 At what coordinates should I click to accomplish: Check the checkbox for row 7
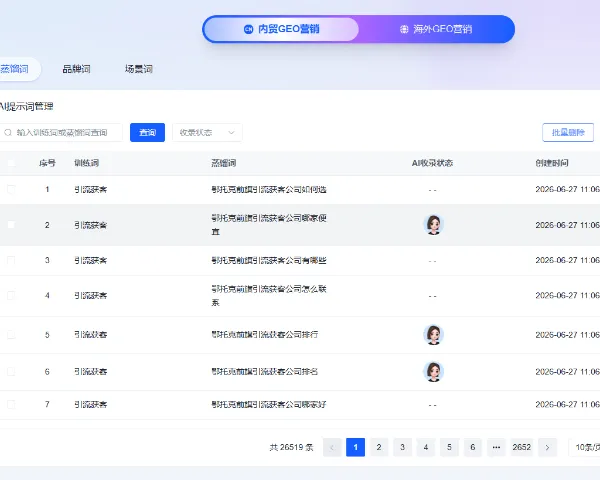pyautogui.click(x=11, y=405)
